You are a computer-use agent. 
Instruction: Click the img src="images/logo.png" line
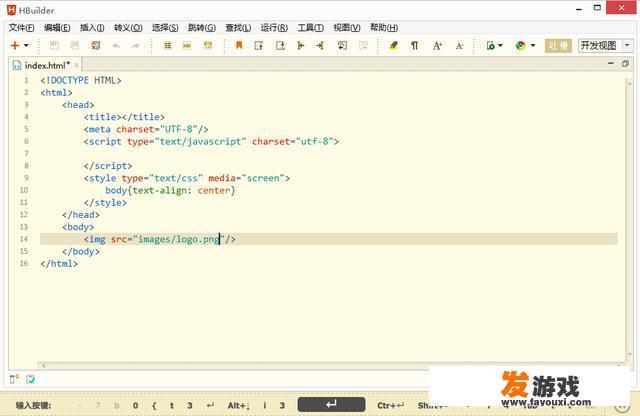click(160, 239)
